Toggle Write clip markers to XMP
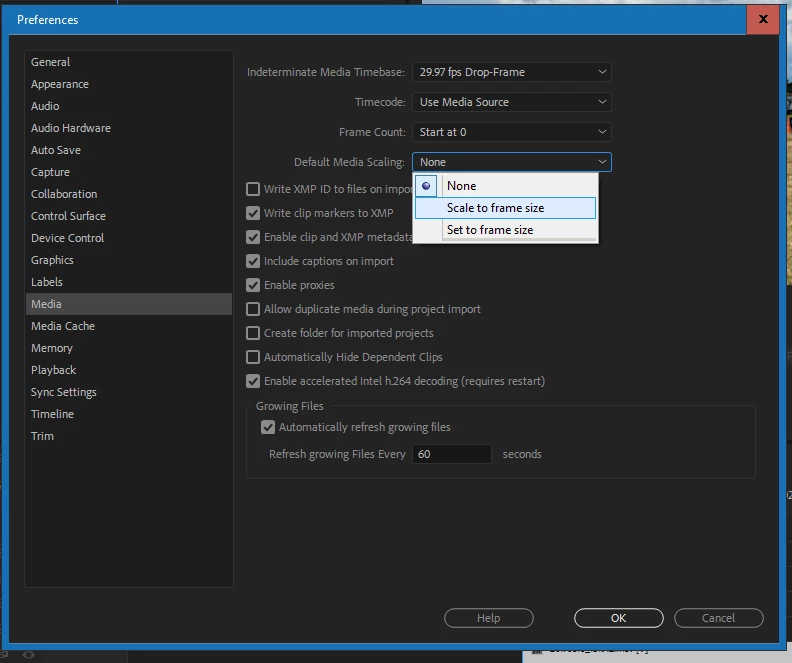Image resolution: width=792 pixels, height=663 pixels. (253, 213)
